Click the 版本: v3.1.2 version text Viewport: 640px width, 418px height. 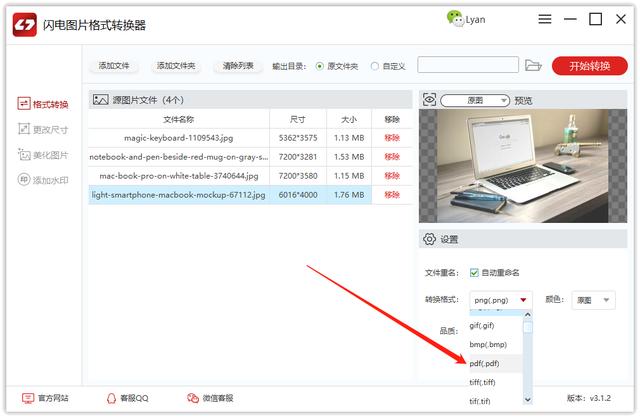pos(589,398)
